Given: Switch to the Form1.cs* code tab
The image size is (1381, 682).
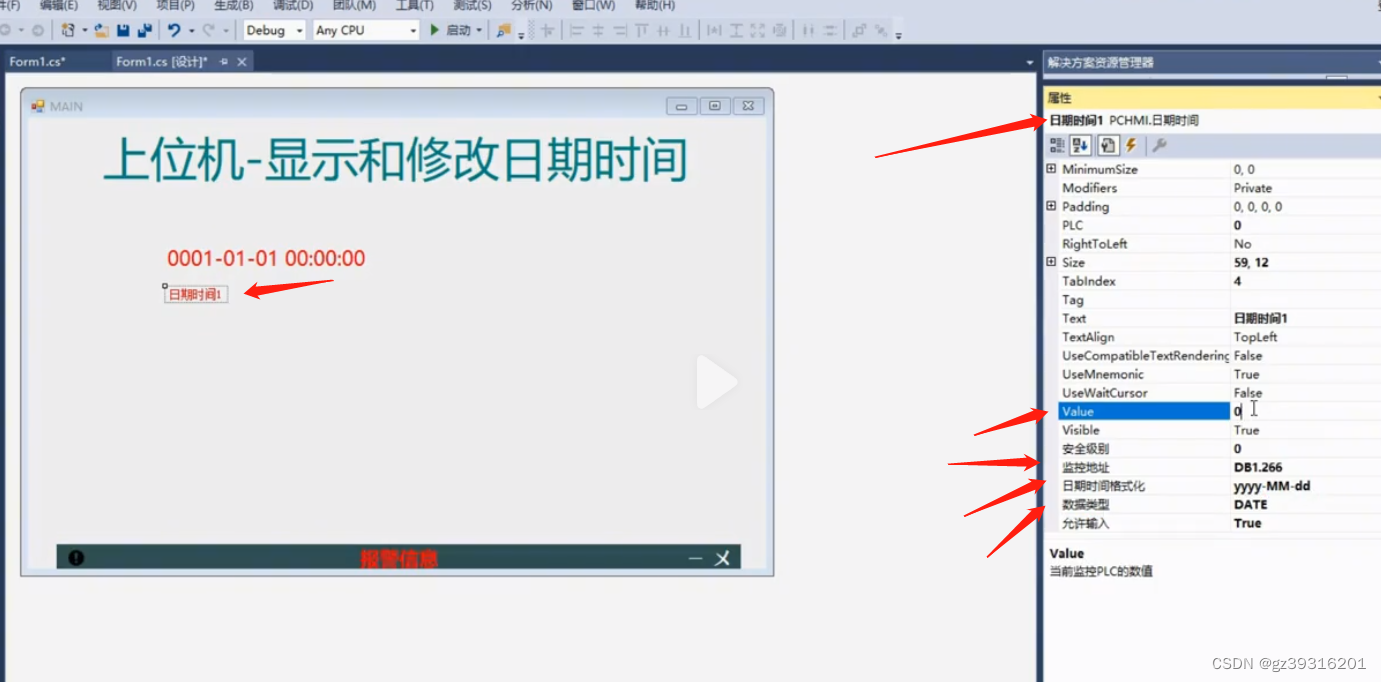Looking at the screenshot, I should click(x=38, y=62).
